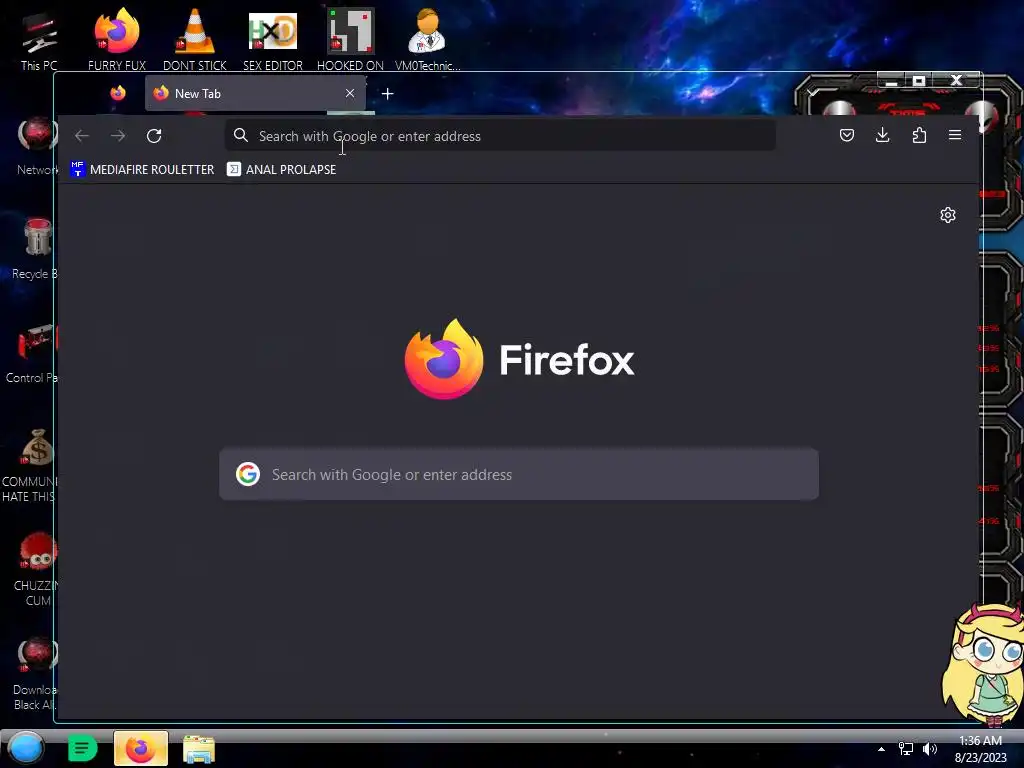Reload the current Firefox page
This screenshot has width=1024, height=768.
[x=154, y=136]
